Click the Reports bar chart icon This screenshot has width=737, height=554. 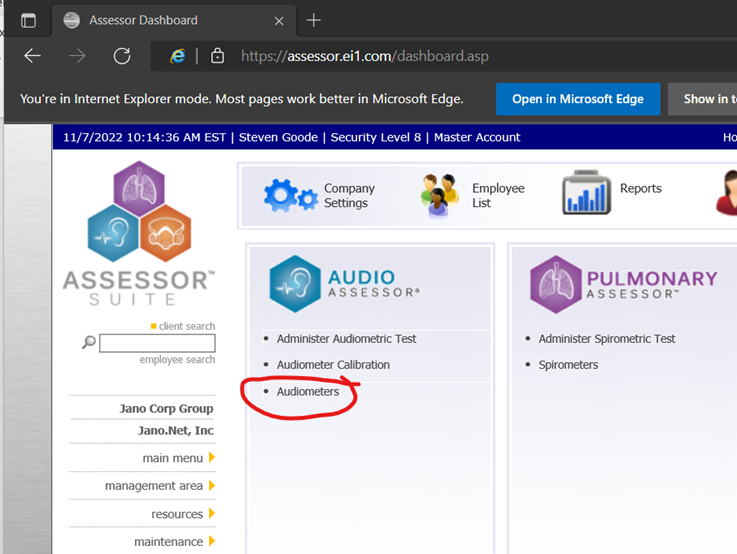587,193
